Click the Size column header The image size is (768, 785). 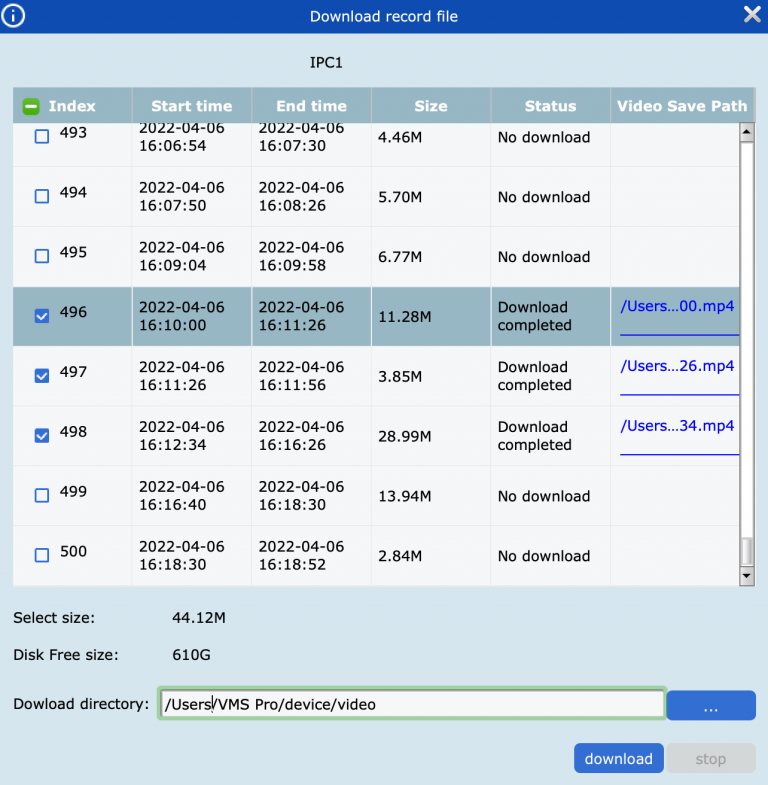[431, 106]
